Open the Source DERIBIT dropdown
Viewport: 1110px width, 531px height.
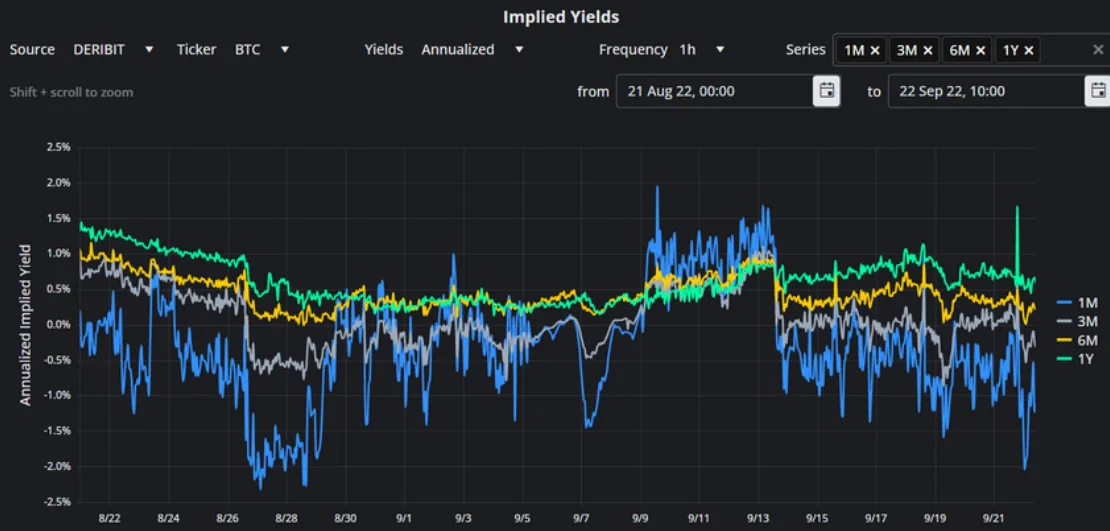(x=113, y=50)
